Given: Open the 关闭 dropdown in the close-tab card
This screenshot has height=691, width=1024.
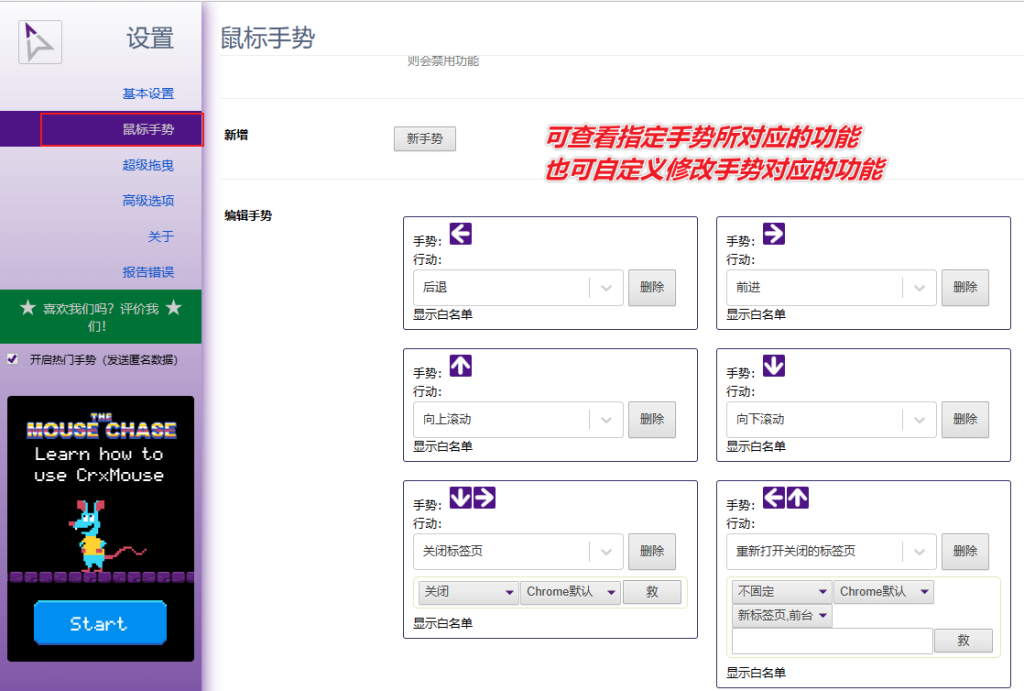Looking at the screenshot, I should point(467,592).
